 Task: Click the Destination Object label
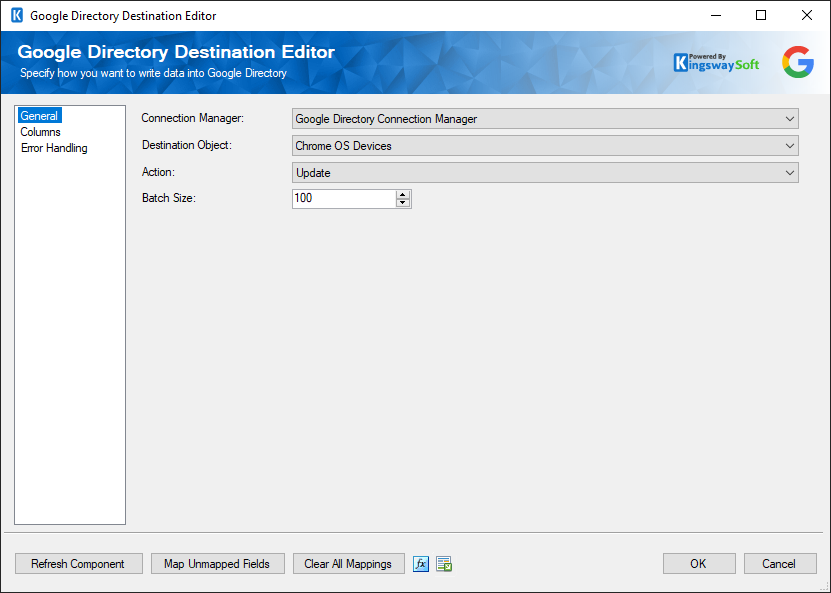(187, 145)
